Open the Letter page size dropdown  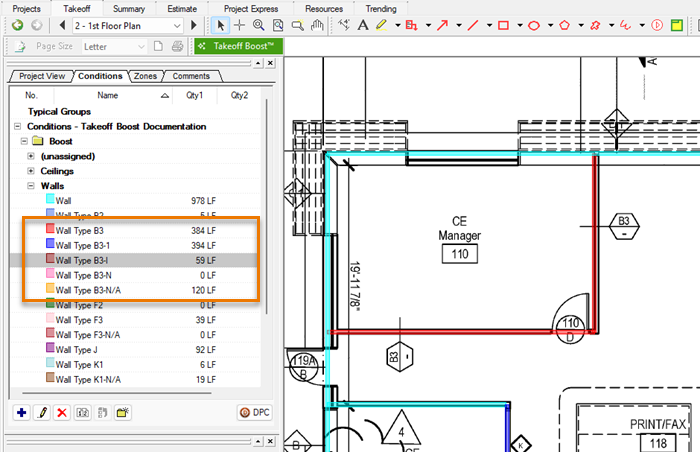tap(140, 46)
